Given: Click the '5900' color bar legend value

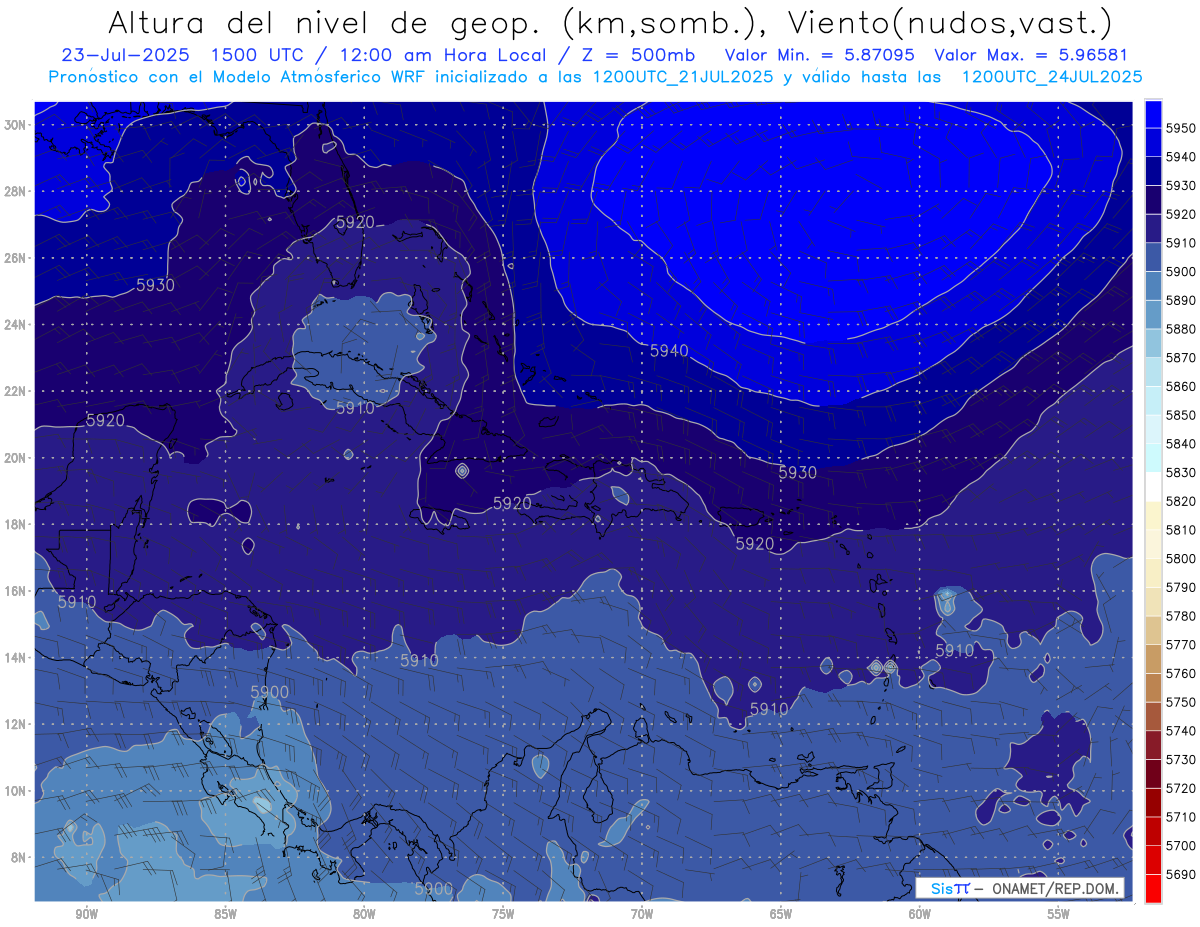Looking at the screenshot, I should click(1181, 272).
